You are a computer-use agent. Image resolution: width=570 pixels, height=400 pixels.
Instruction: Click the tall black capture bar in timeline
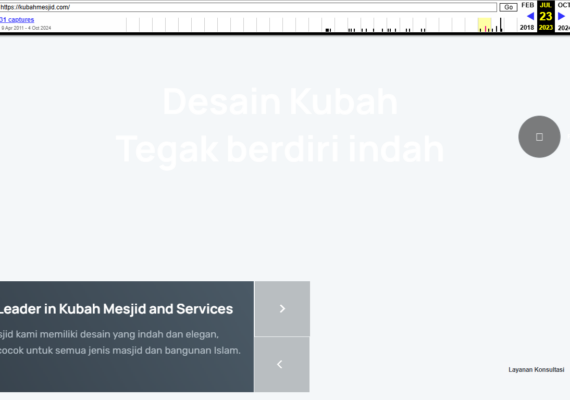point(500,25)
